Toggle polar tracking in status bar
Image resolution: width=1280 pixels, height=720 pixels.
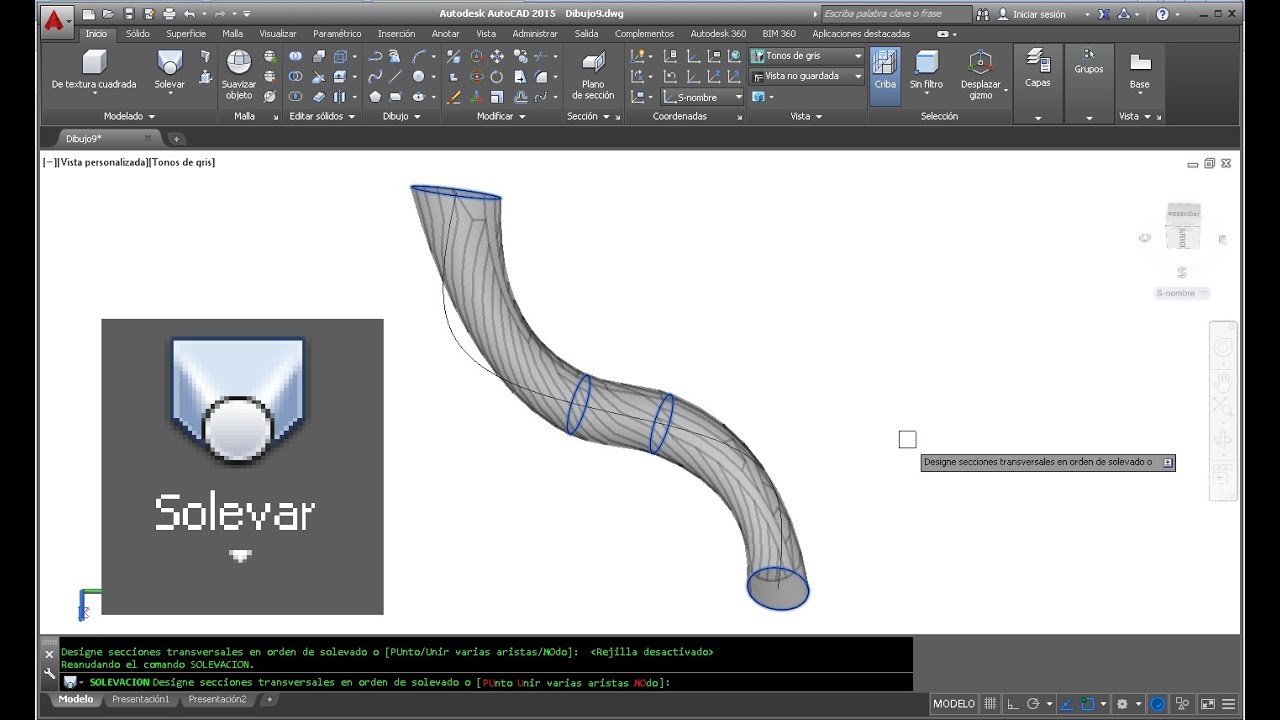[1034, 704]
